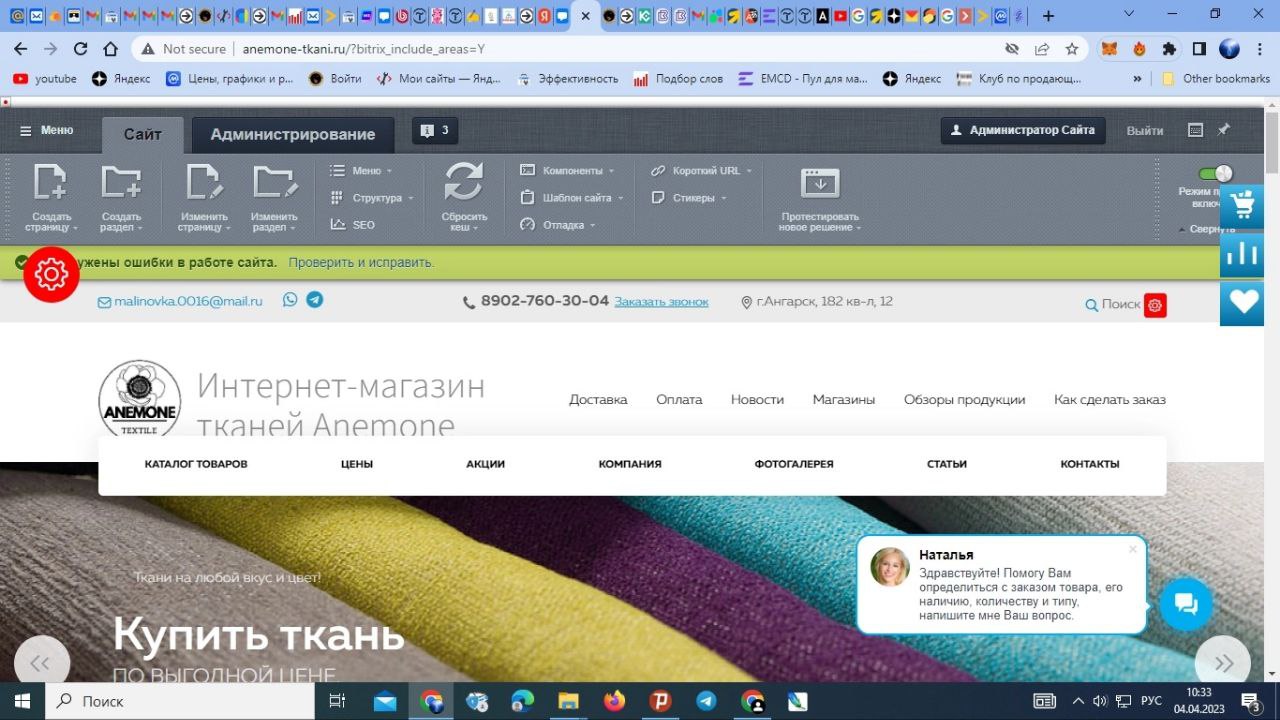The width and height of the screenshot is (1280, 720).
Task: Click the Anemone Textile logo
Action: 140,398
